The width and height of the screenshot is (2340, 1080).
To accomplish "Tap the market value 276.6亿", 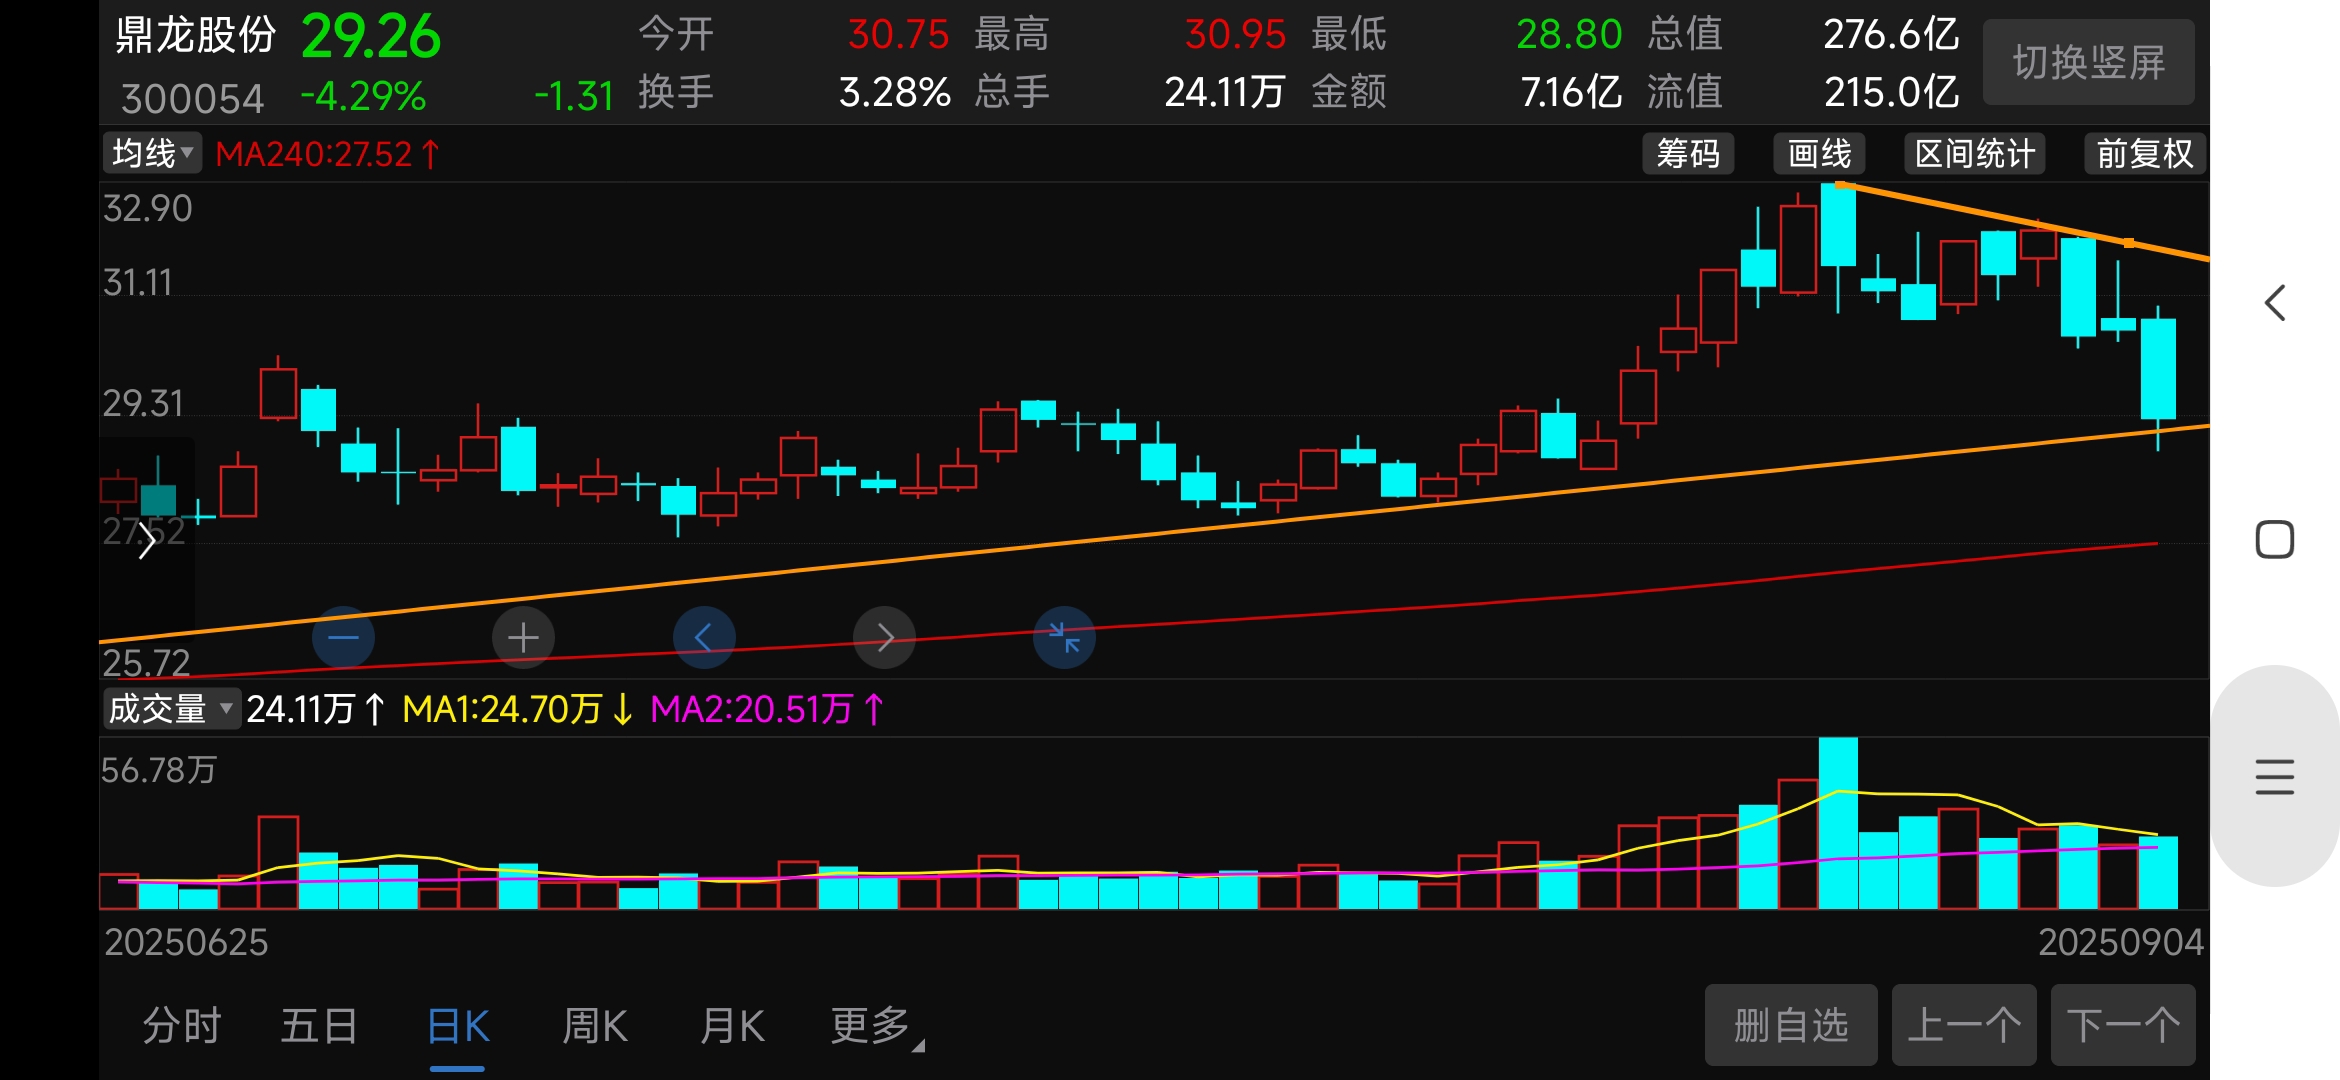I will (x=1891, y=34).
